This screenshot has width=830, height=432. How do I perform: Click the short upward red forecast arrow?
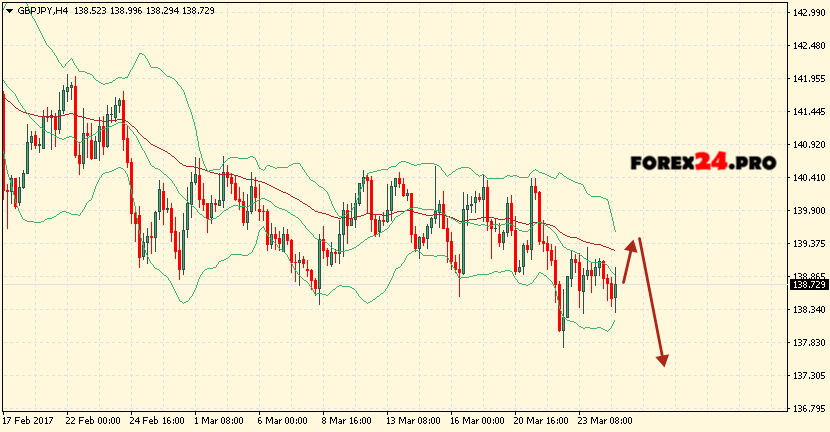point(629,258)
